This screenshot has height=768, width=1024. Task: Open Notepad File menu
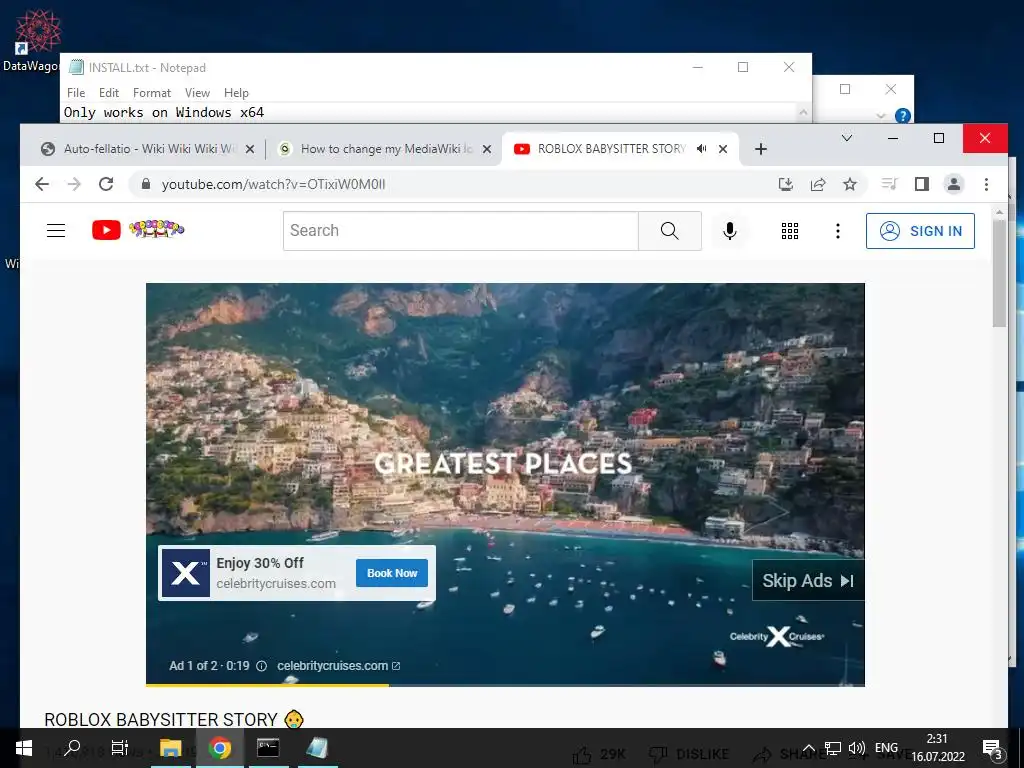coord(76,93)
